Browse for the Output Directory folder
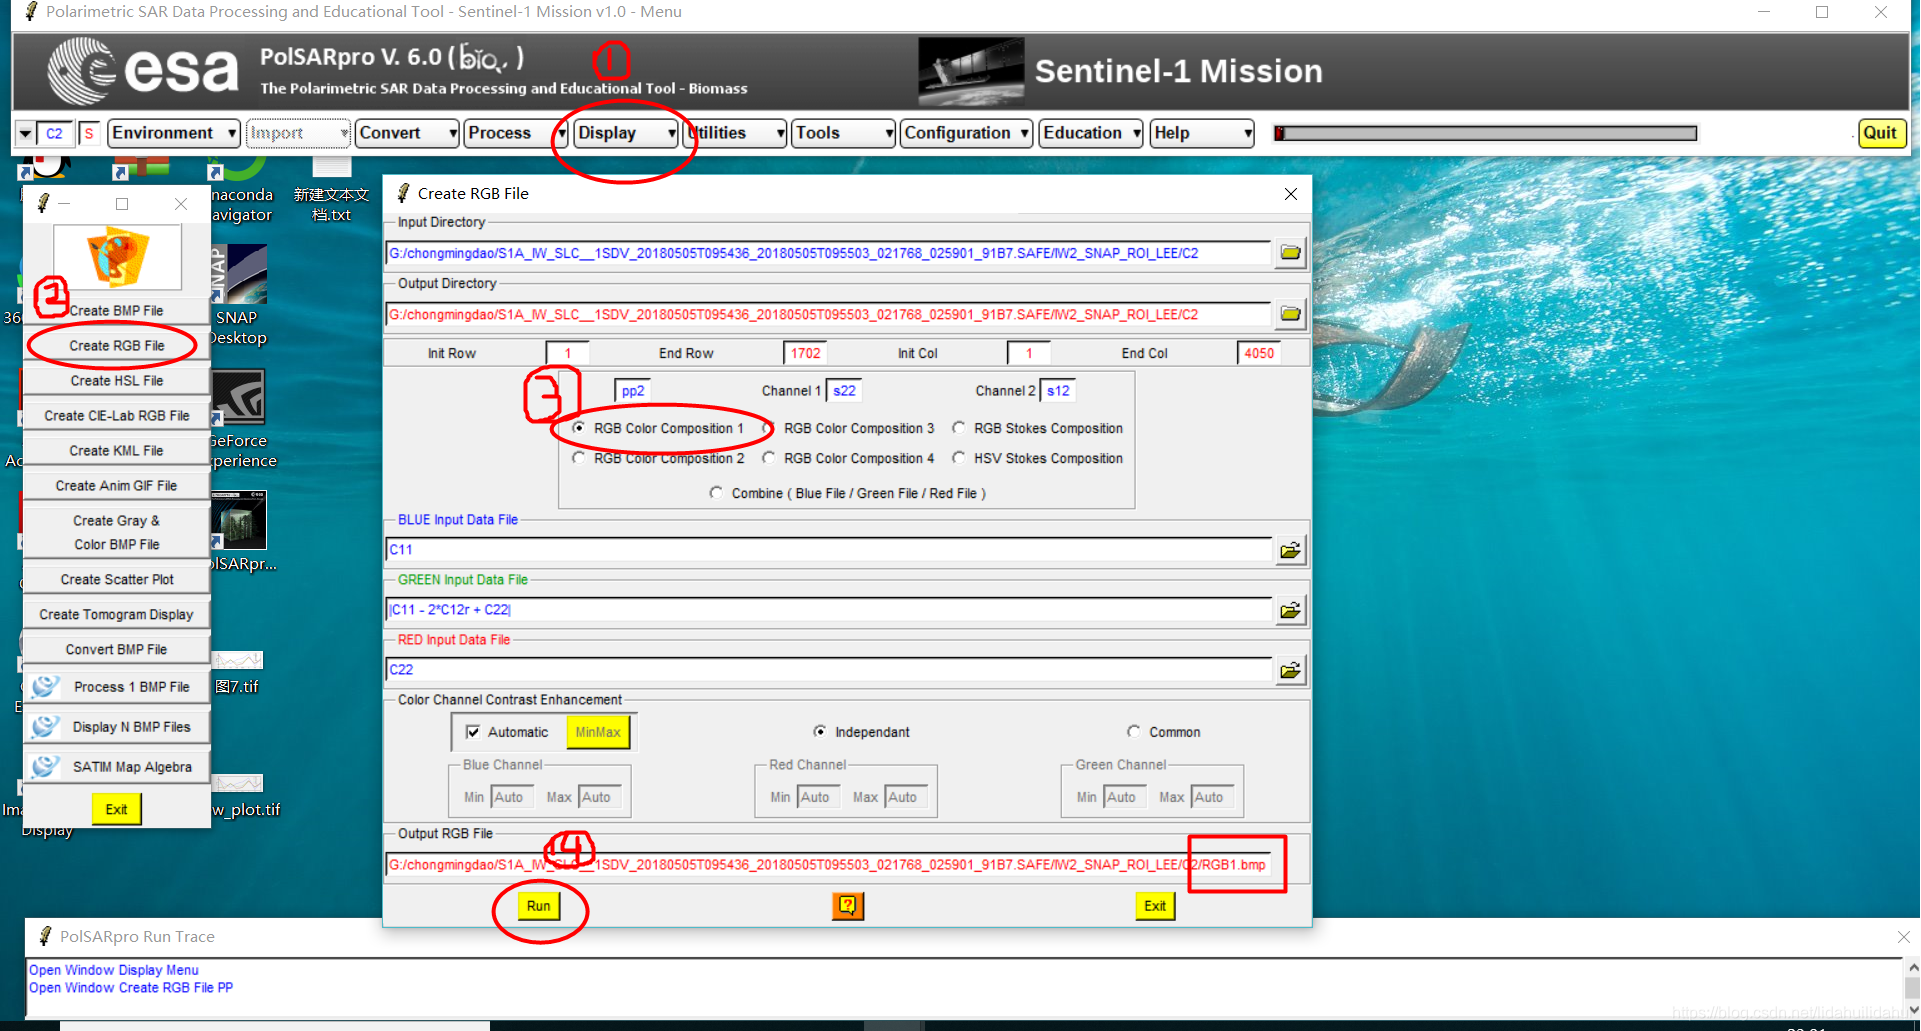This screenshot has width=1921, height=1031. point(1290,314)
